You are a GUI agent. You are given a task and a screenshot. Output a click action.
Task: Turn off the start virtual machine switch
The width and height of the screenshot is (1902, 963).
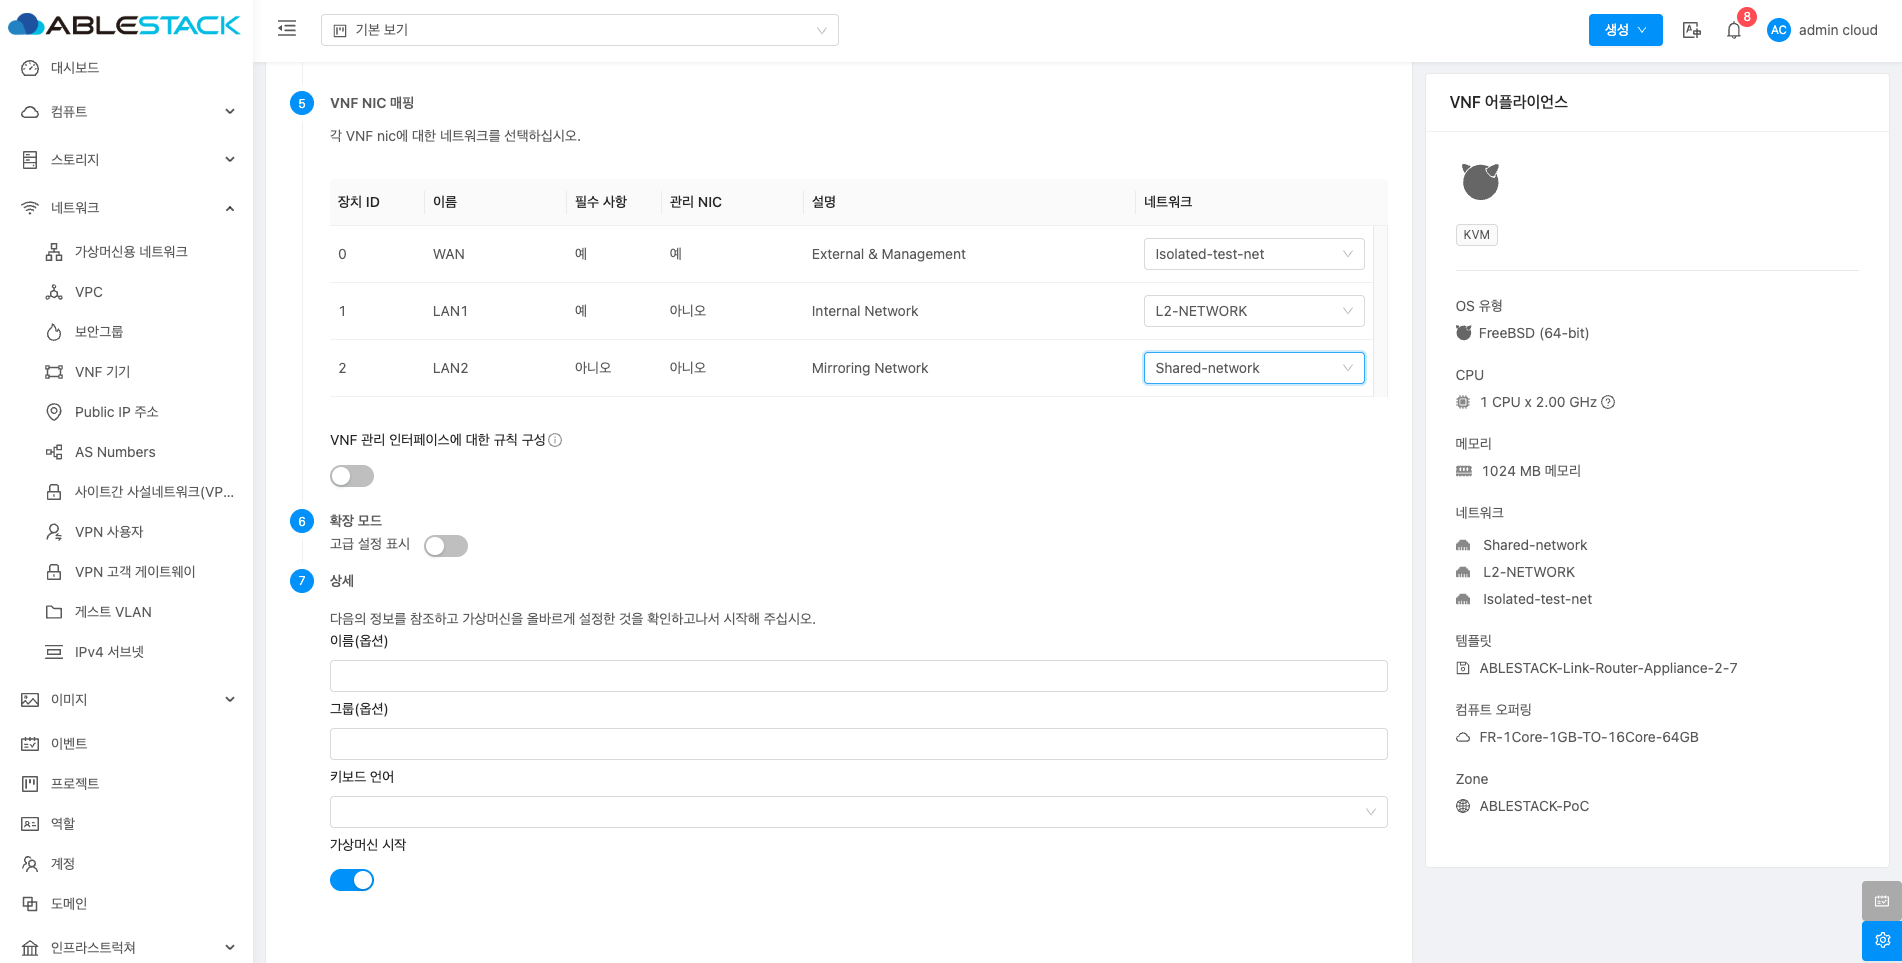pos(352,880)
